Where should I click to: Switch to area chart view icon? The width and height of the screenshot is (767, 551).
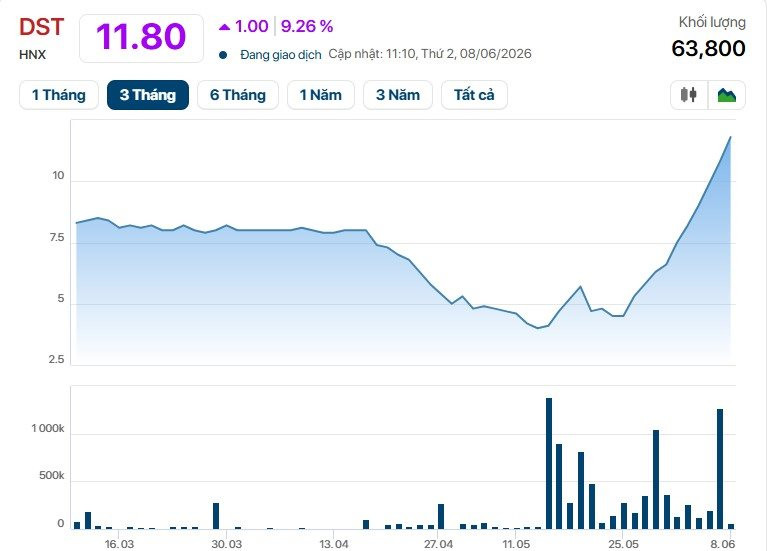[x=726, y=94]
